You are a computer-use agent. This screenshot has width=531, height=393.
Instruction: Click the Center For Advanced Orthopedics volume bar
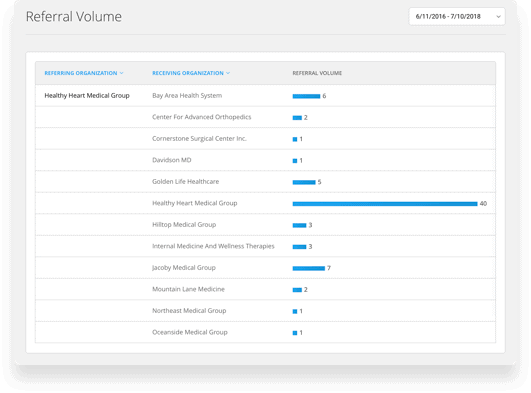[x=297, y=118]
